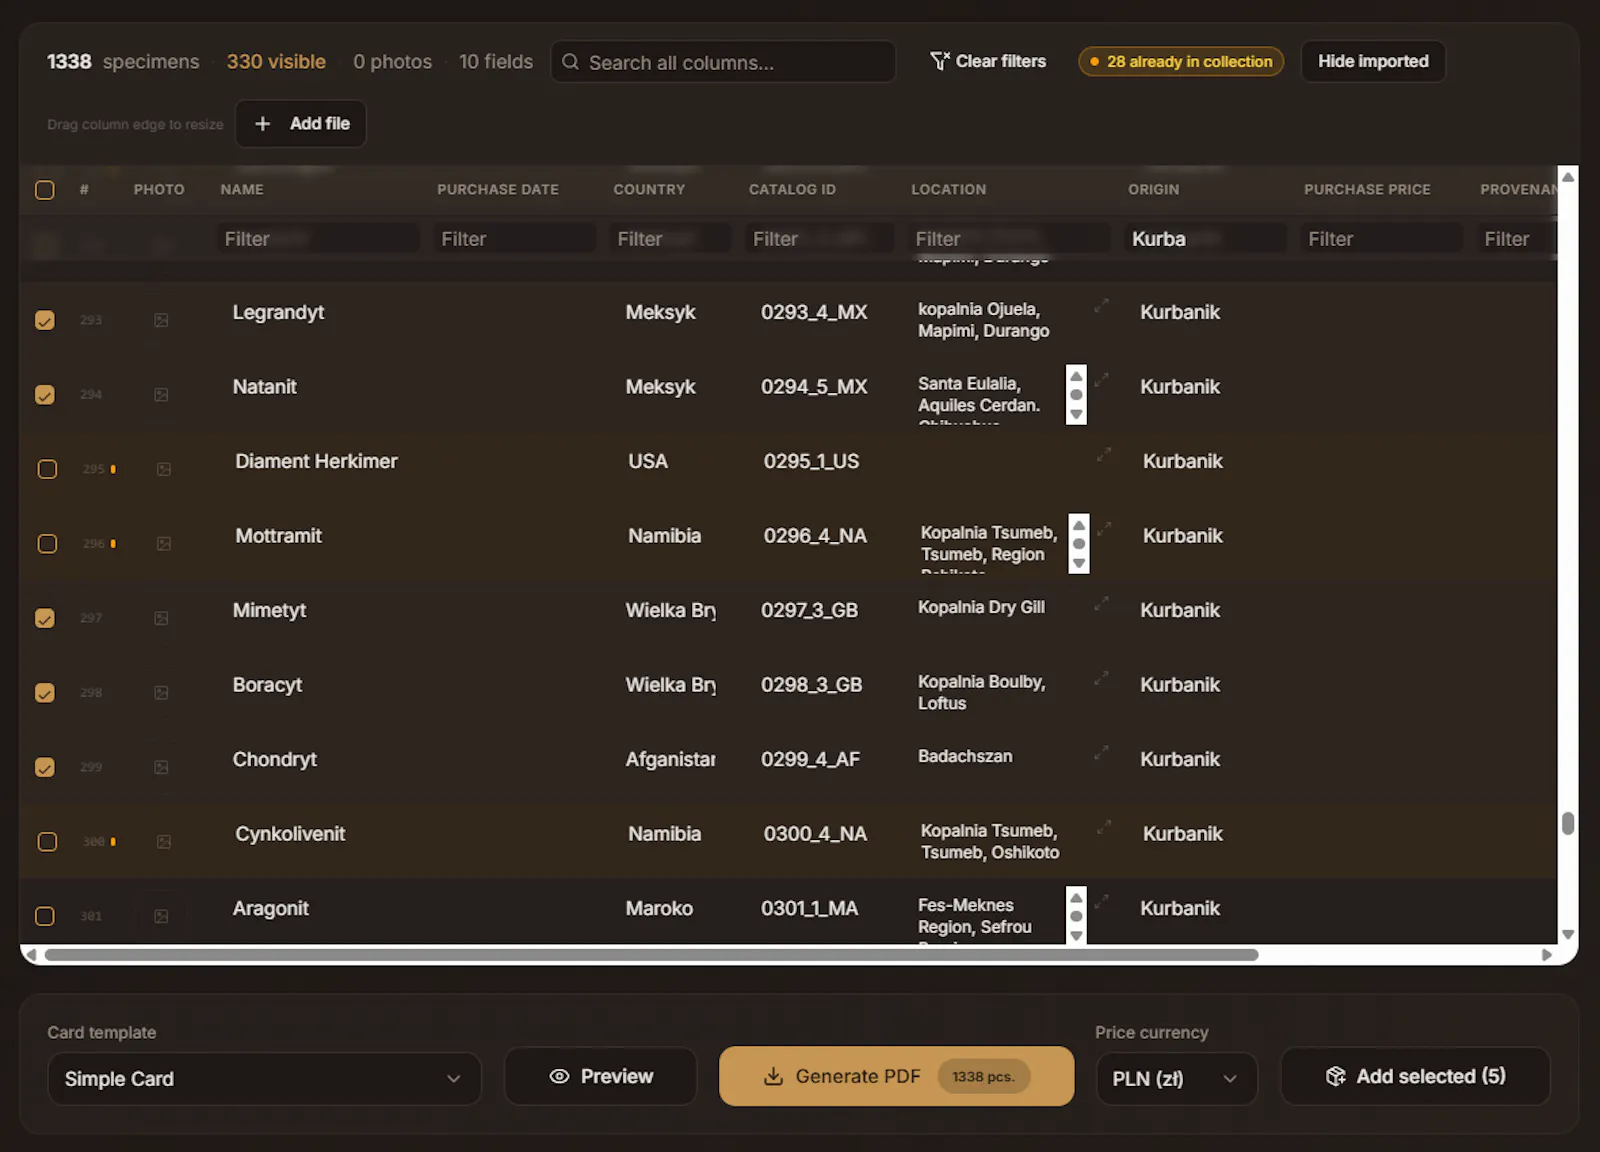Click the plus icon on Add file
1600x1152 pixels.
pos(263,123)
